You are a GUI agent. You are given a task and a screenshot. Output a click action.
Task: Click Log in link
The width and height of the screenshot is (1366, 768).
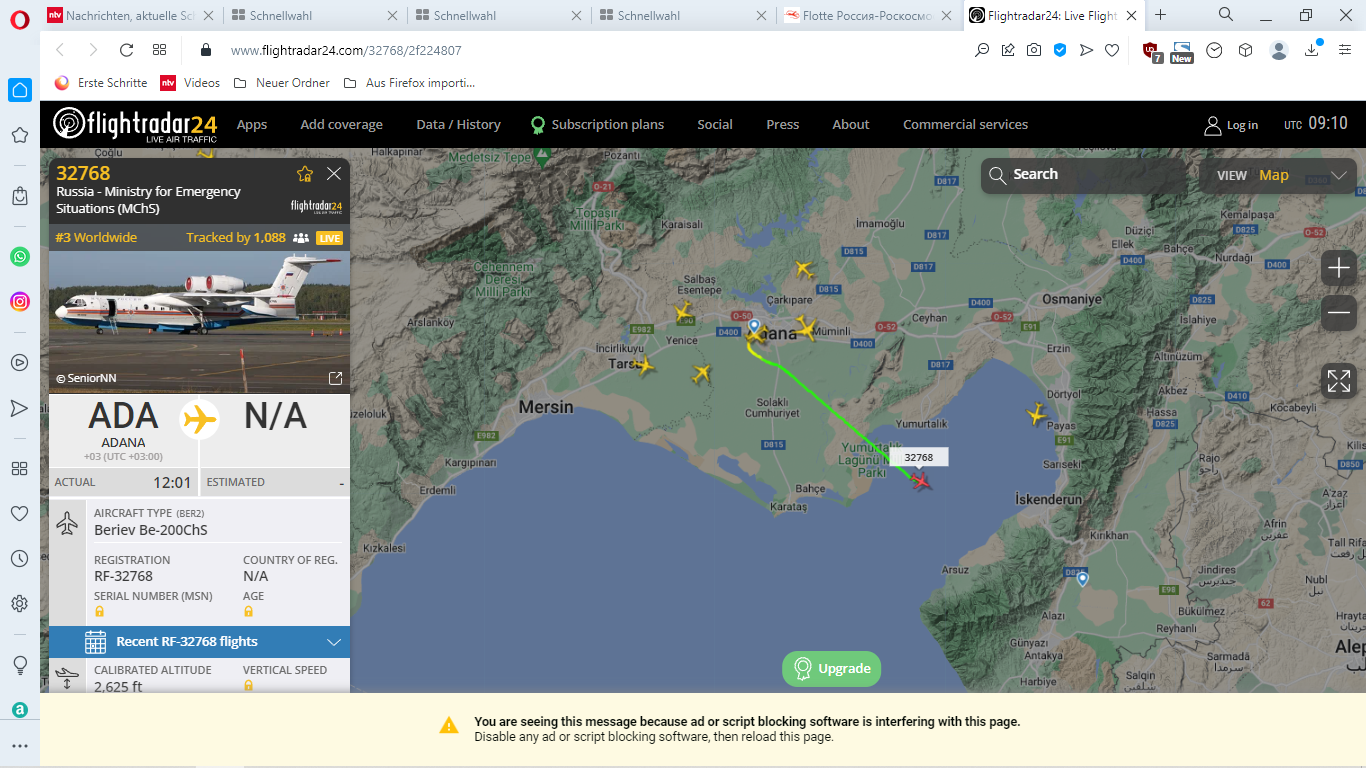point(1231,125)
